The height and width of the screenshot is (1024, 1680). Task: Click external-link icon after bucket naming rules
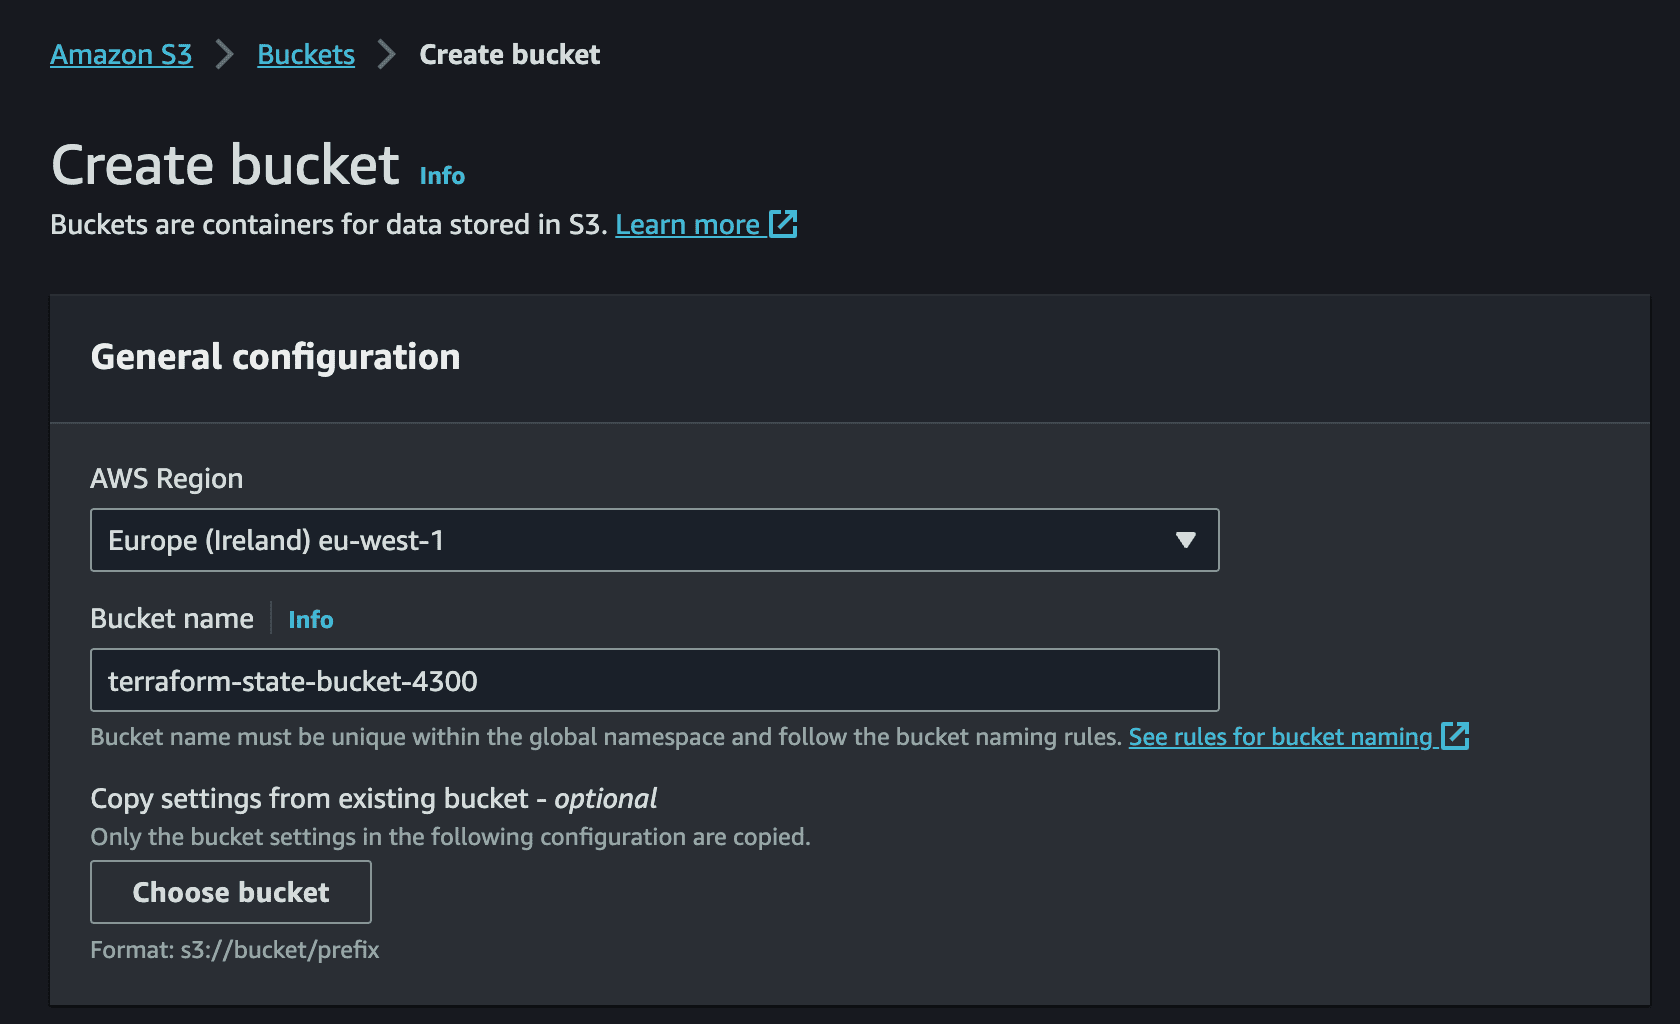pyautogui.click(x=1455, y=736)
